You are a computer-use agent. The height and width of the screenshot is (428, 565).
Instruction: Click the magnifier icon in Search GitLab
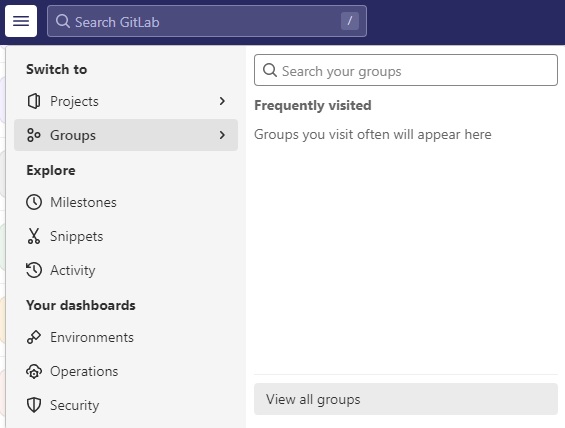pyautogui.click(x=63, y=21)
